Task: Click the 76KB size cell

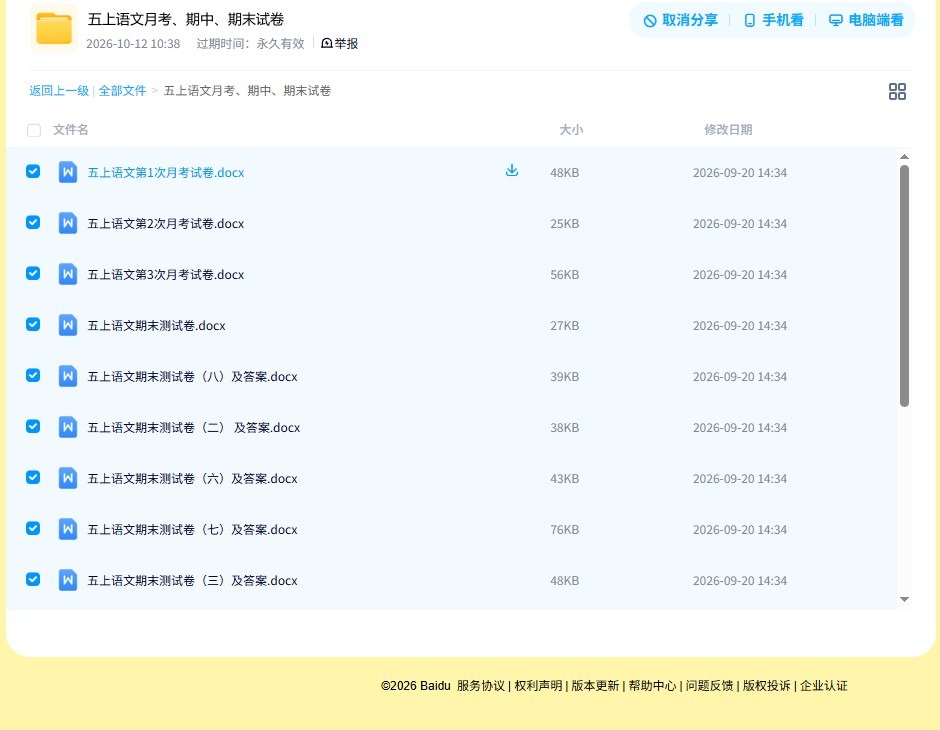Action: [x=565, y=530]
